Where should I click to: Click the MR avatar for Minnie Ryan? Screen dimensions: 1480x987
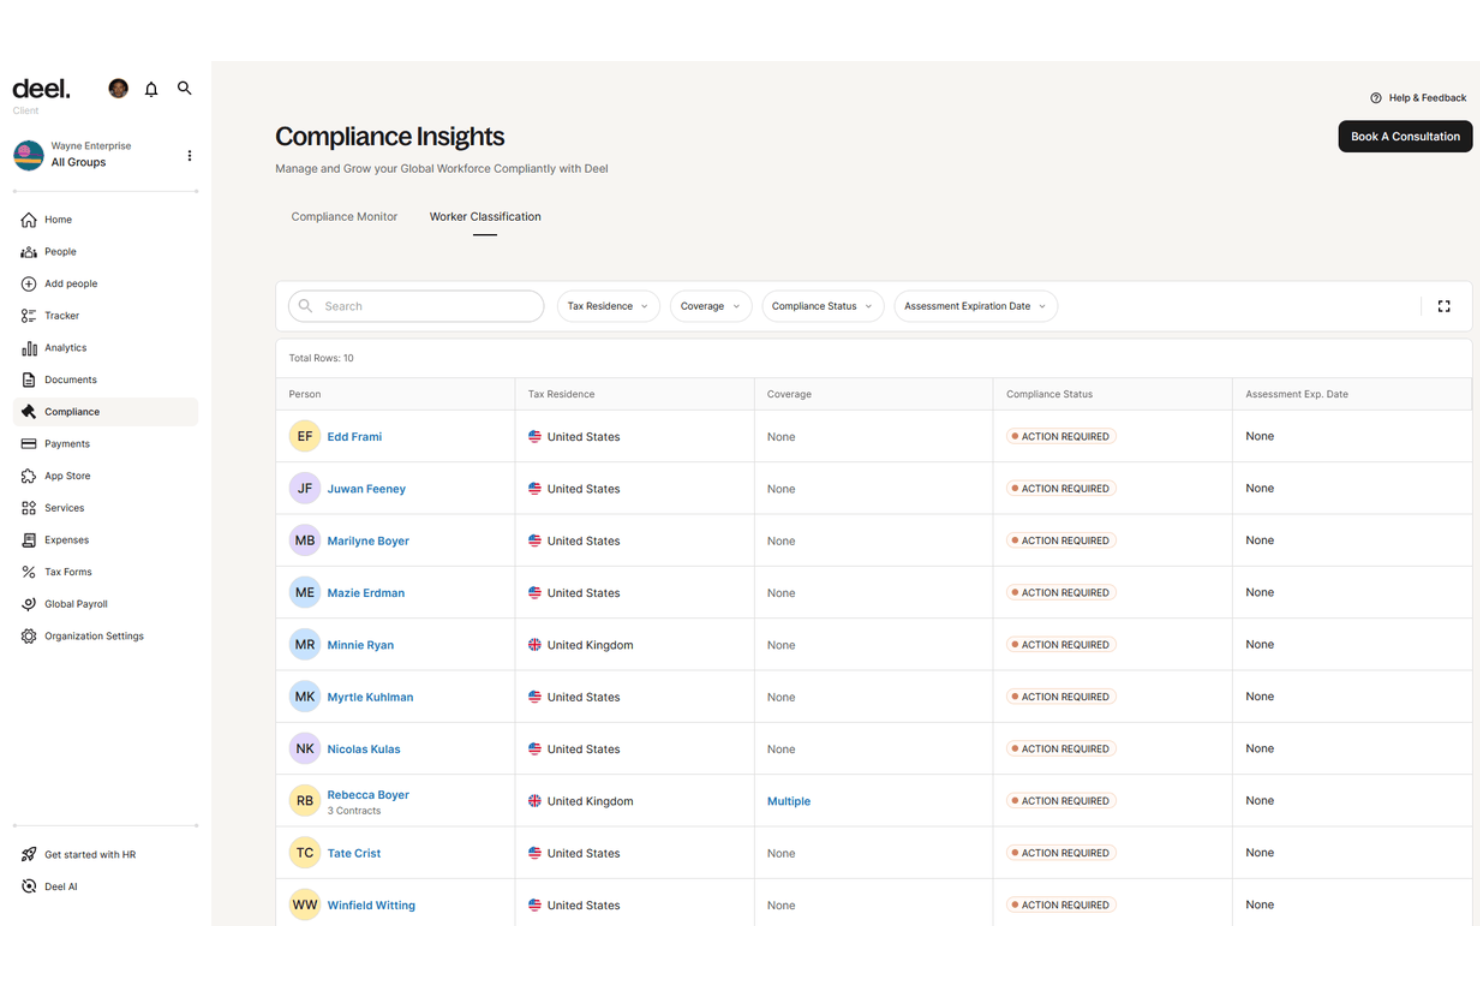pos(305,645)
